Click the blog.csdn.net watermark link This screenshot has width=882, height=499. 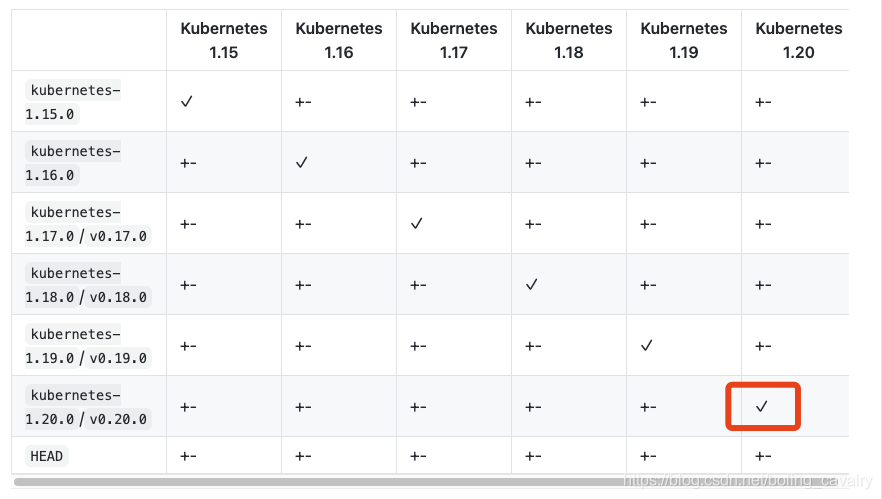point(748,480)
